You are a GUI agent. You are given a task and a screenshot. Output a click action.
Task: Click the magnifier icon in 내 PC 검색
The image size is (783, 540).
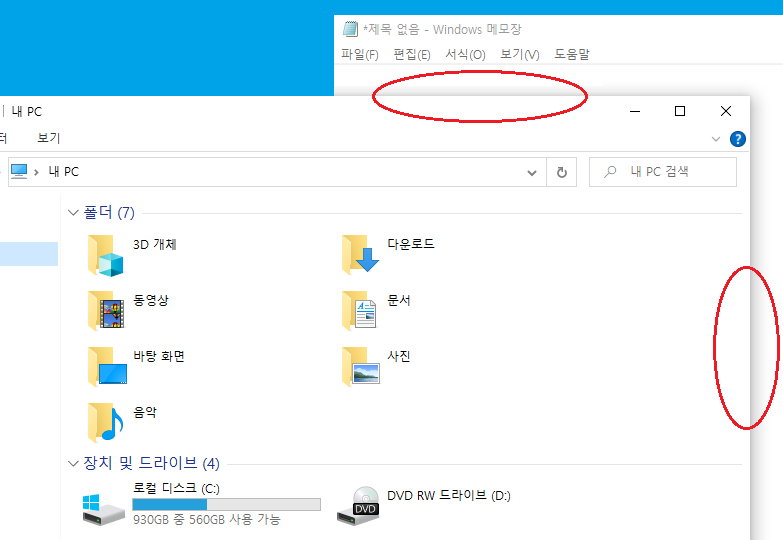[x=610, y=172]
